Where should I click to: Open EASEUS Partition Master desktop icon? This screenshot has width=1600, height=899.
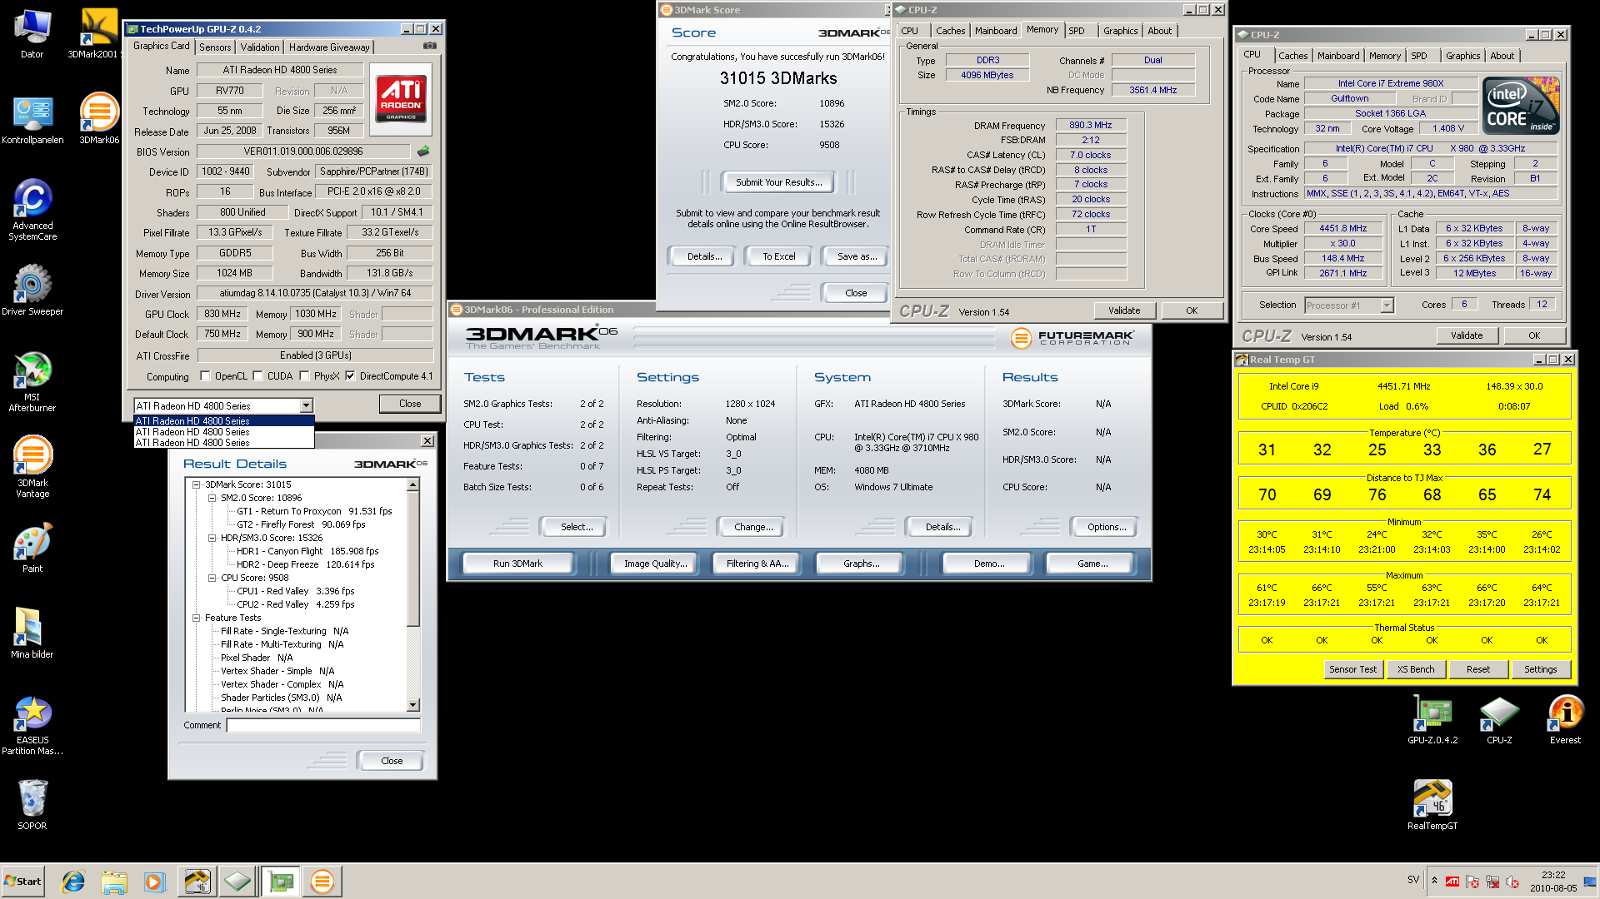32,725
